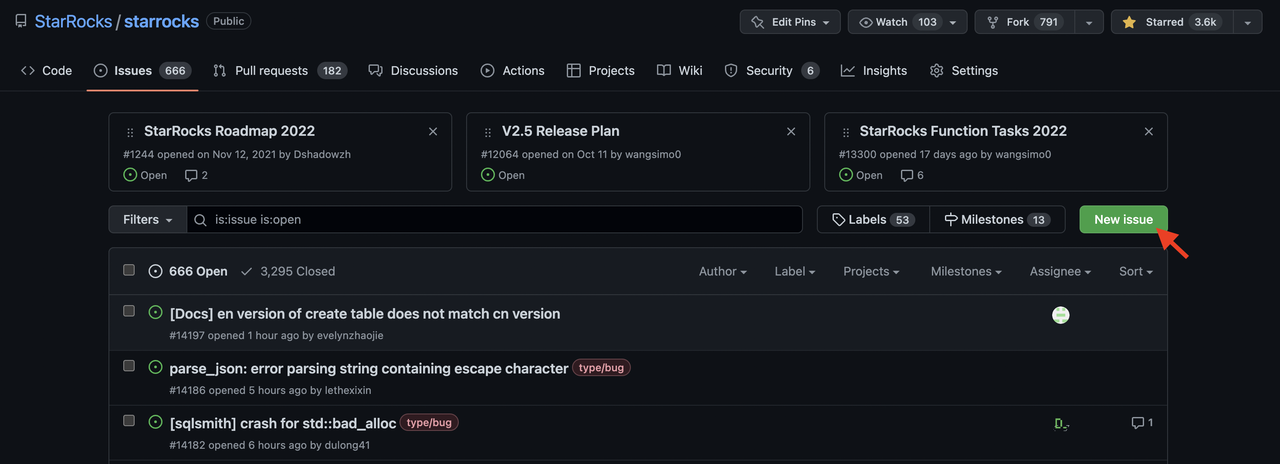This screenshot has width=1280, height=464.
Task: Open author dulong41 issues link
Action: (347, 445)
